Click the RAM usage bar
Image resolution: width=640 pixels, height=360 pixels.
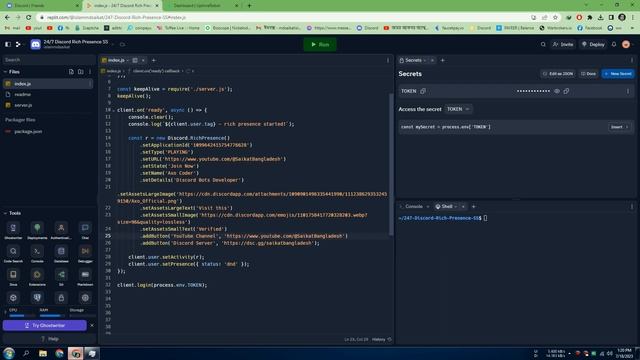[x=52, y=316]
